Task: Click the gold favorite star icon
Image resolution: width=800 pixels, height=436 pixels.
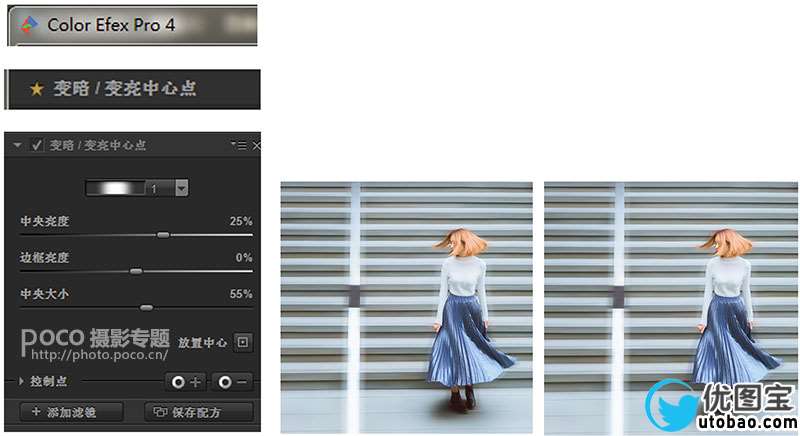Action: 36,89
